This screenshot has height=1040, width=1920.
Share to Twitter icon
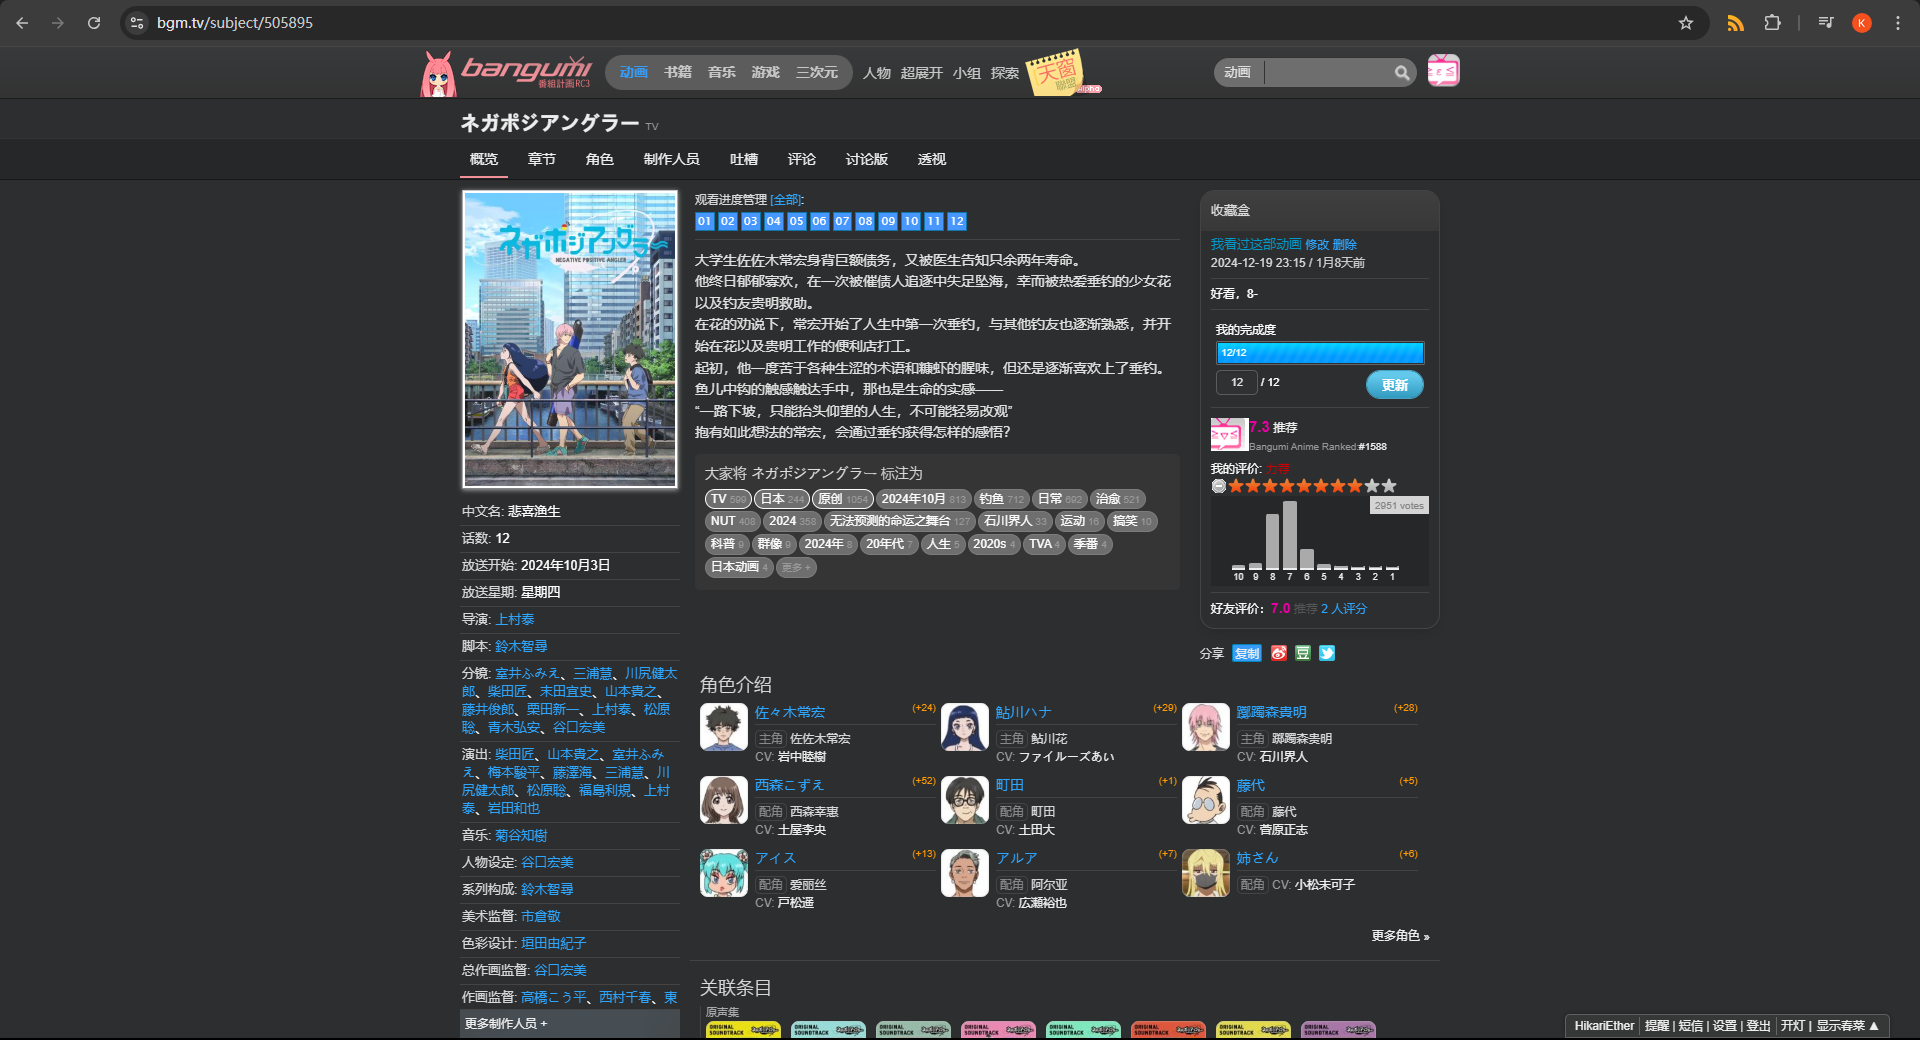(x=1327, y=653)
